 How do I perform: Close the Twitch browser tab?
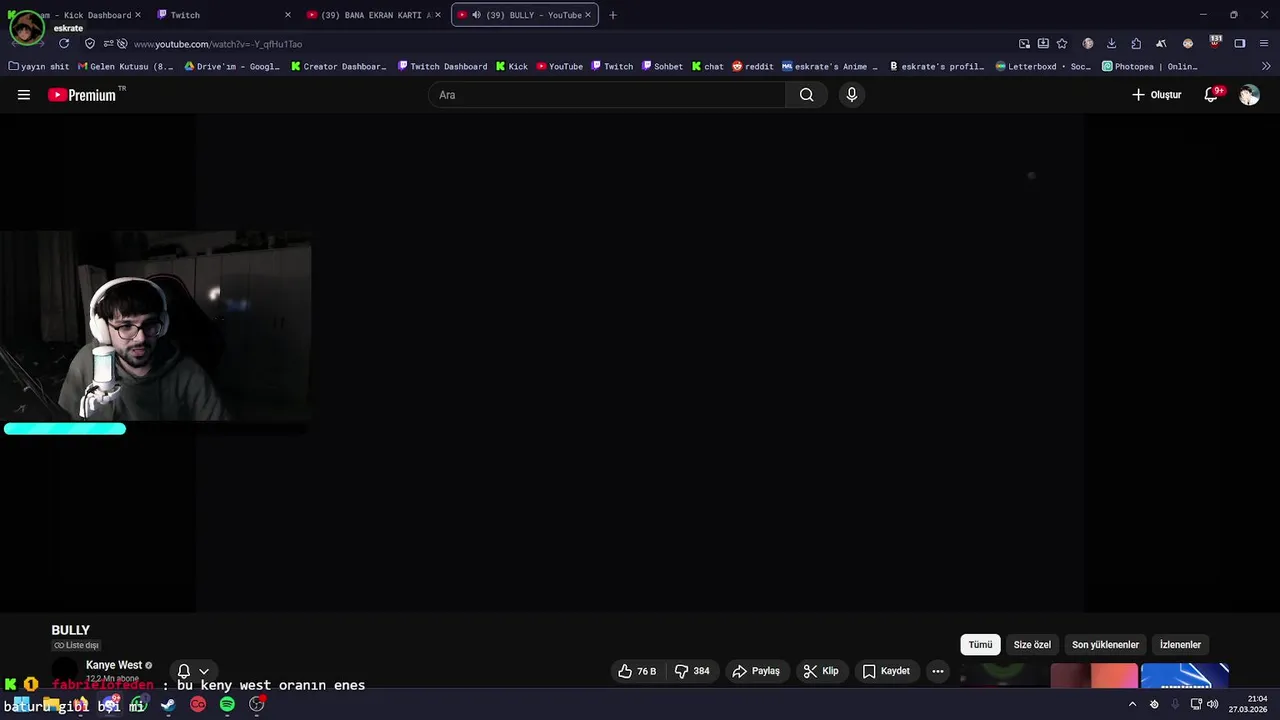coord(288,15)
